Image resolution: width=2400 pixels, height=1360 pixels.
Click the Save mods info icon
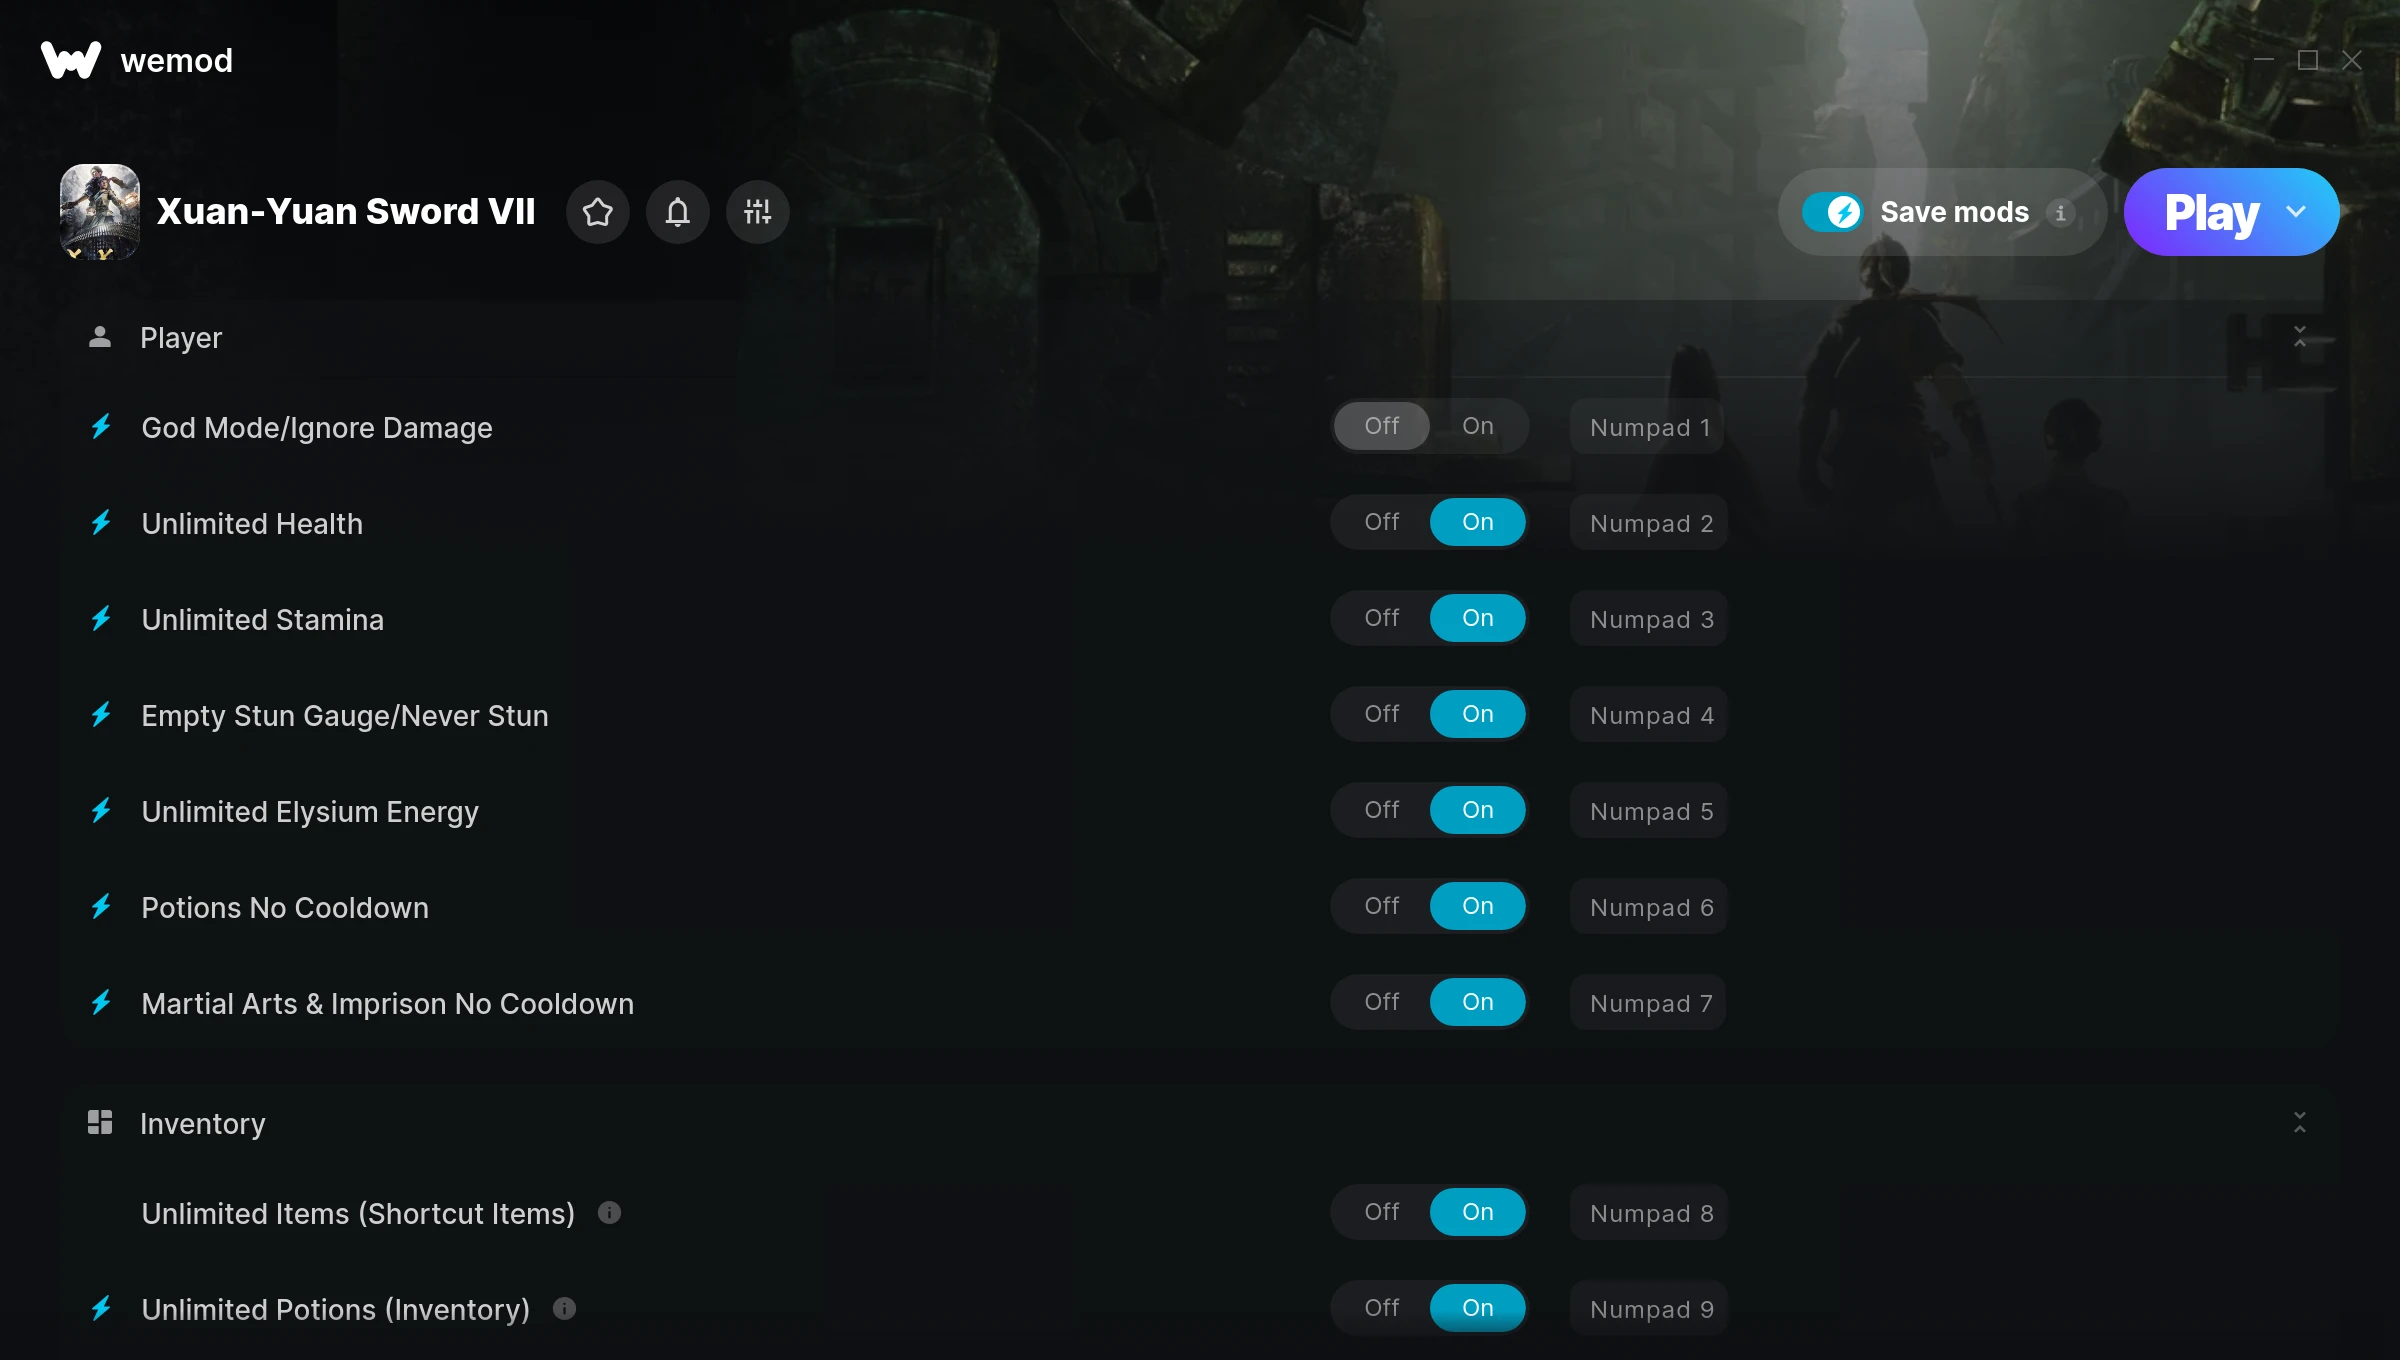2060,213
